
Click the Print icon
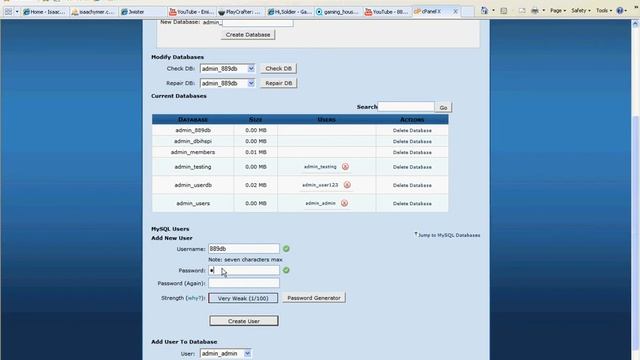pyautogui.click(x=535, y=11)
